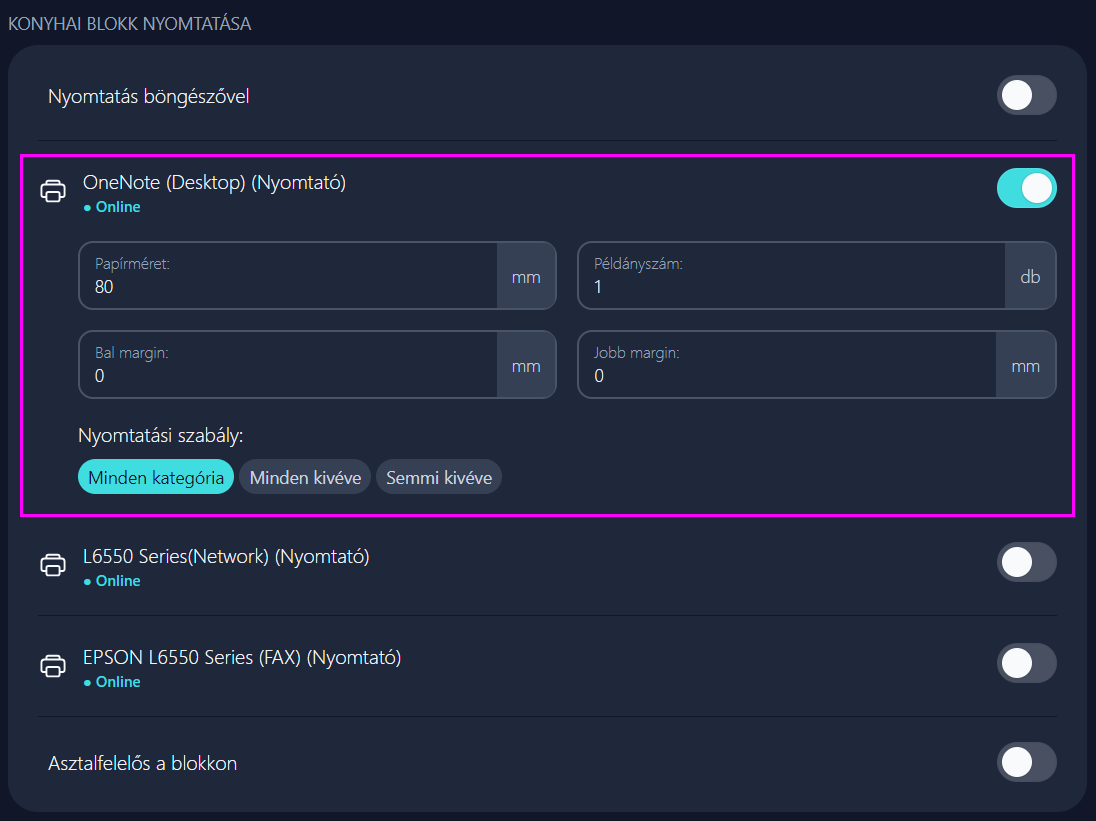Turn on the EPSON L6550 Series (FAX) toggle
This screenshot has width=1096, height=821.
coord(1026,663)
